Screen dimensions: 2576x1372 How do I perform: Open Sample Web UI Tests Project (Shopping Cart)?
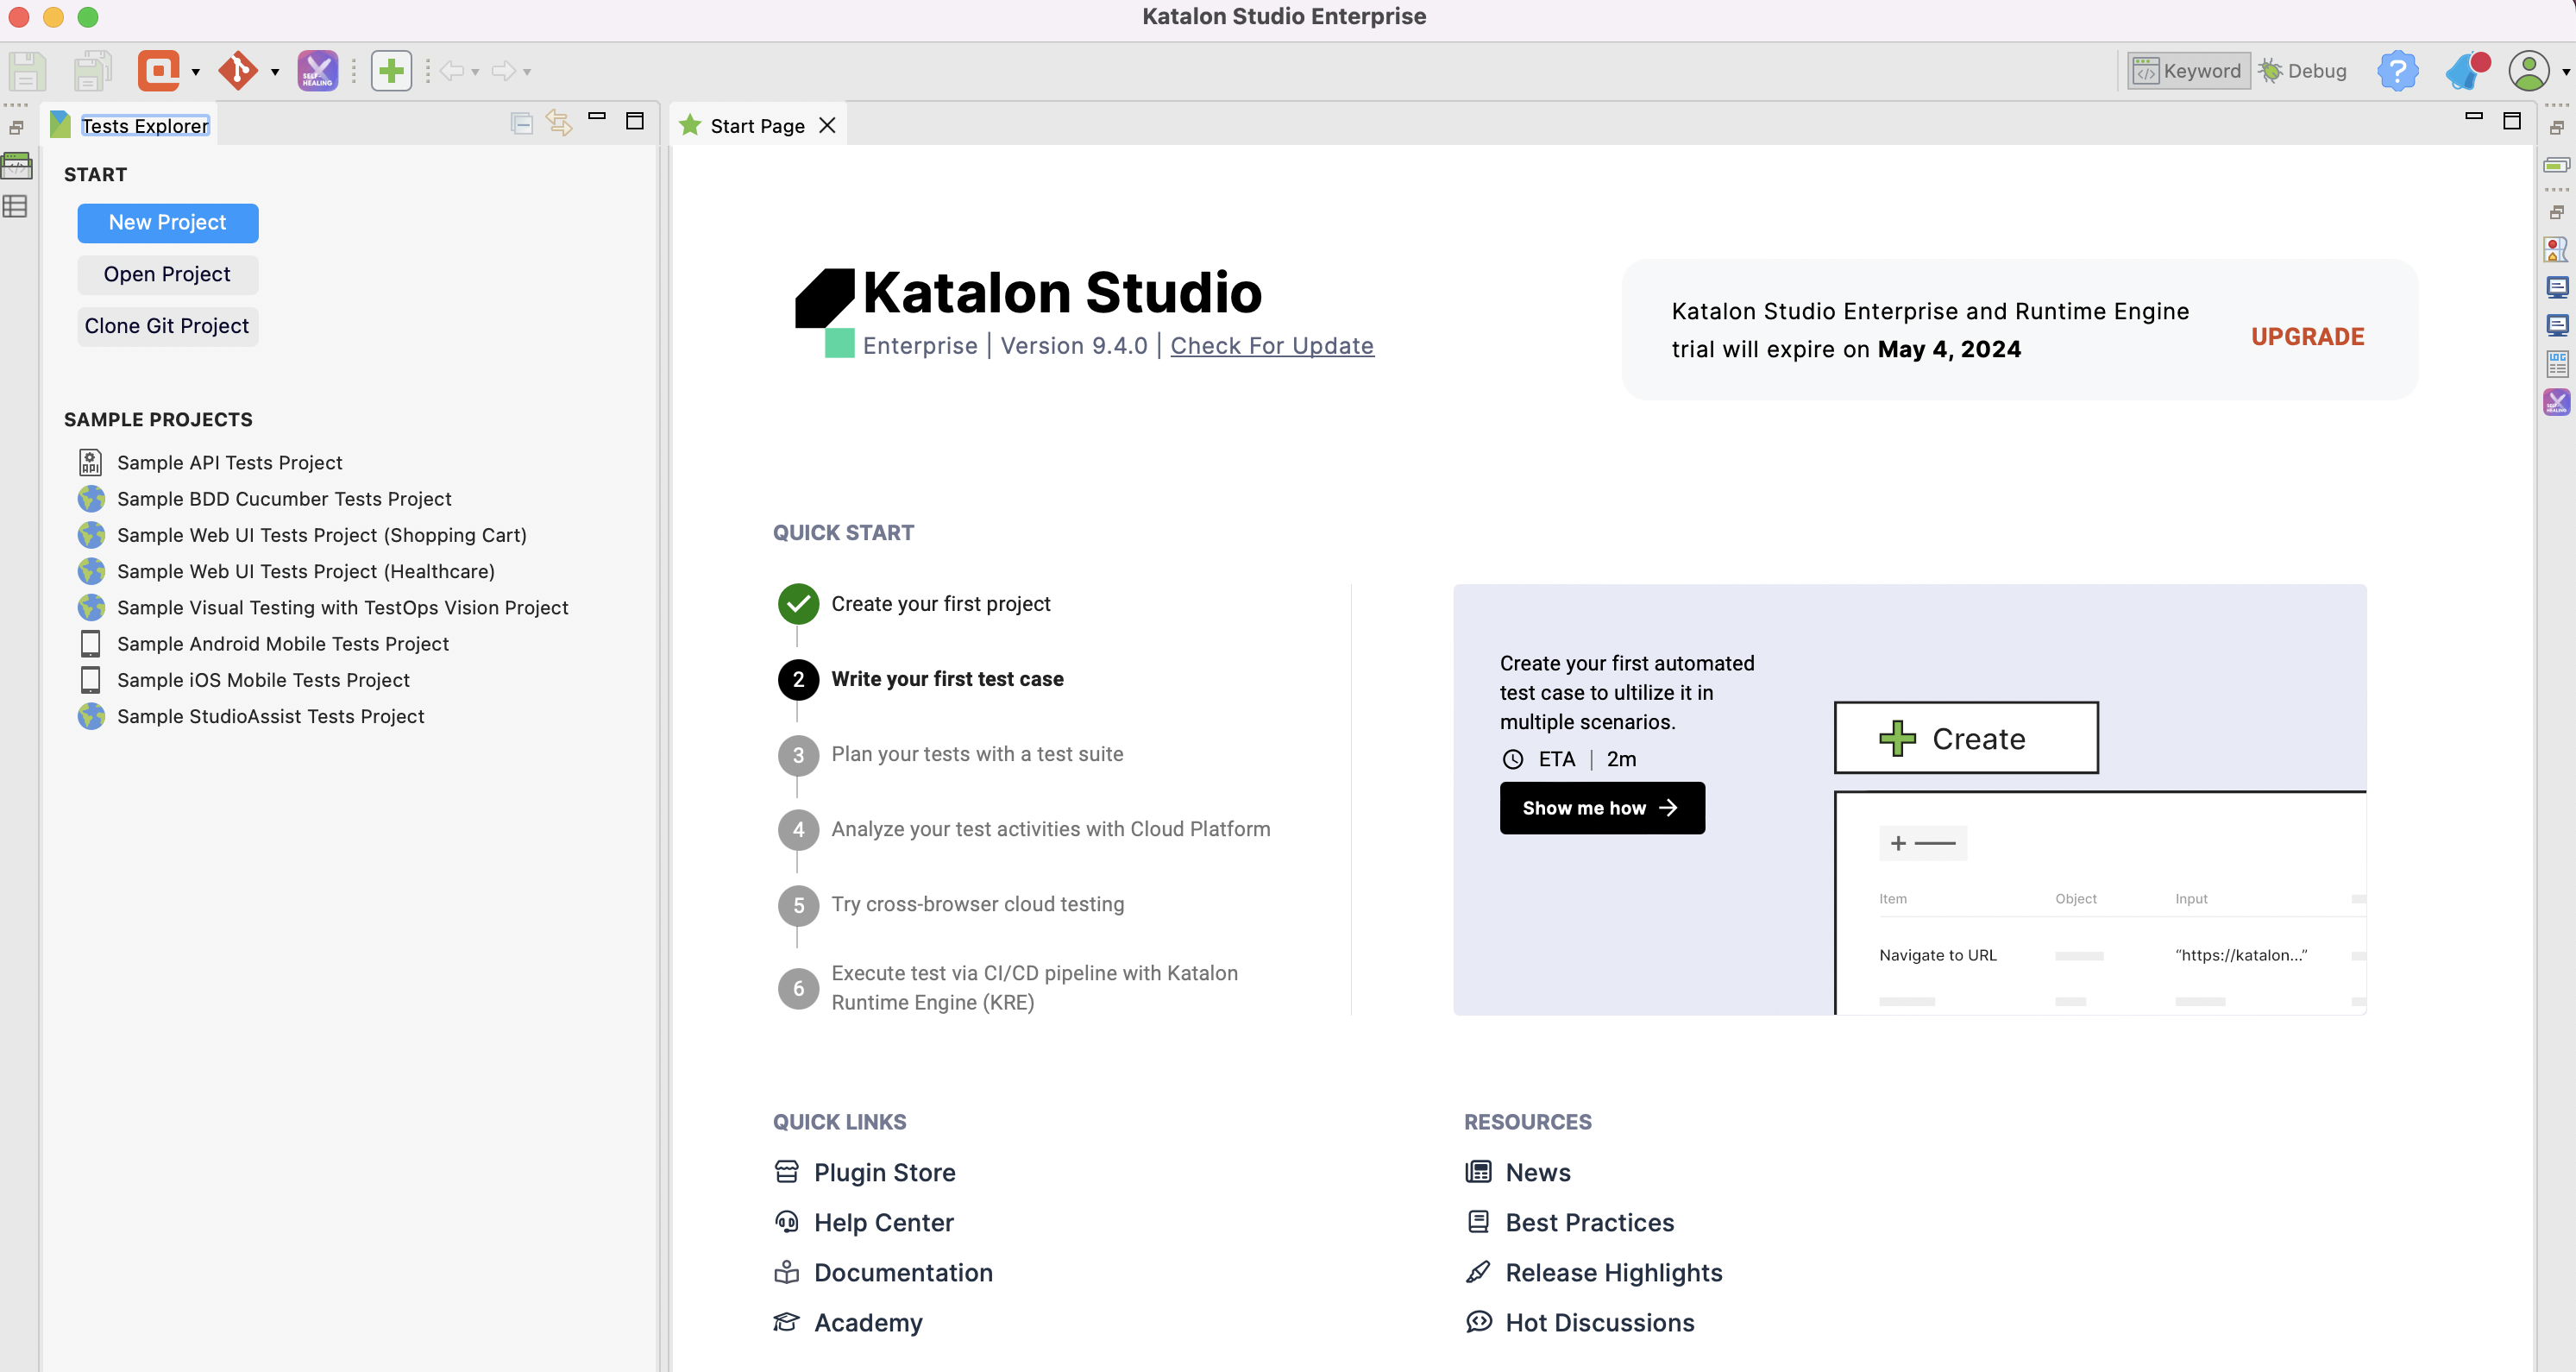[x=303, y=535]
